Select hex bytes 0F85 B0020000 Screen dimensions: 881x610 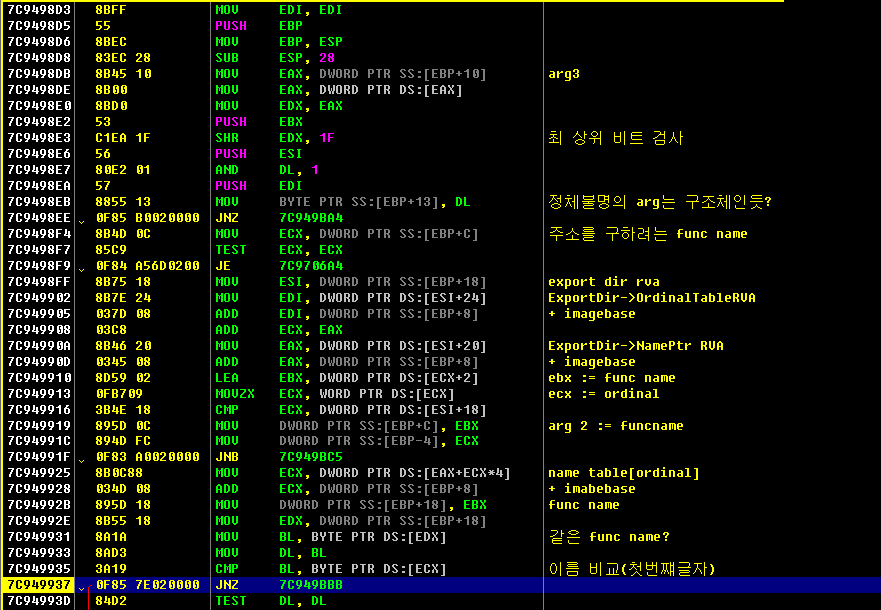pyautogui.click(x=148, y=217)
